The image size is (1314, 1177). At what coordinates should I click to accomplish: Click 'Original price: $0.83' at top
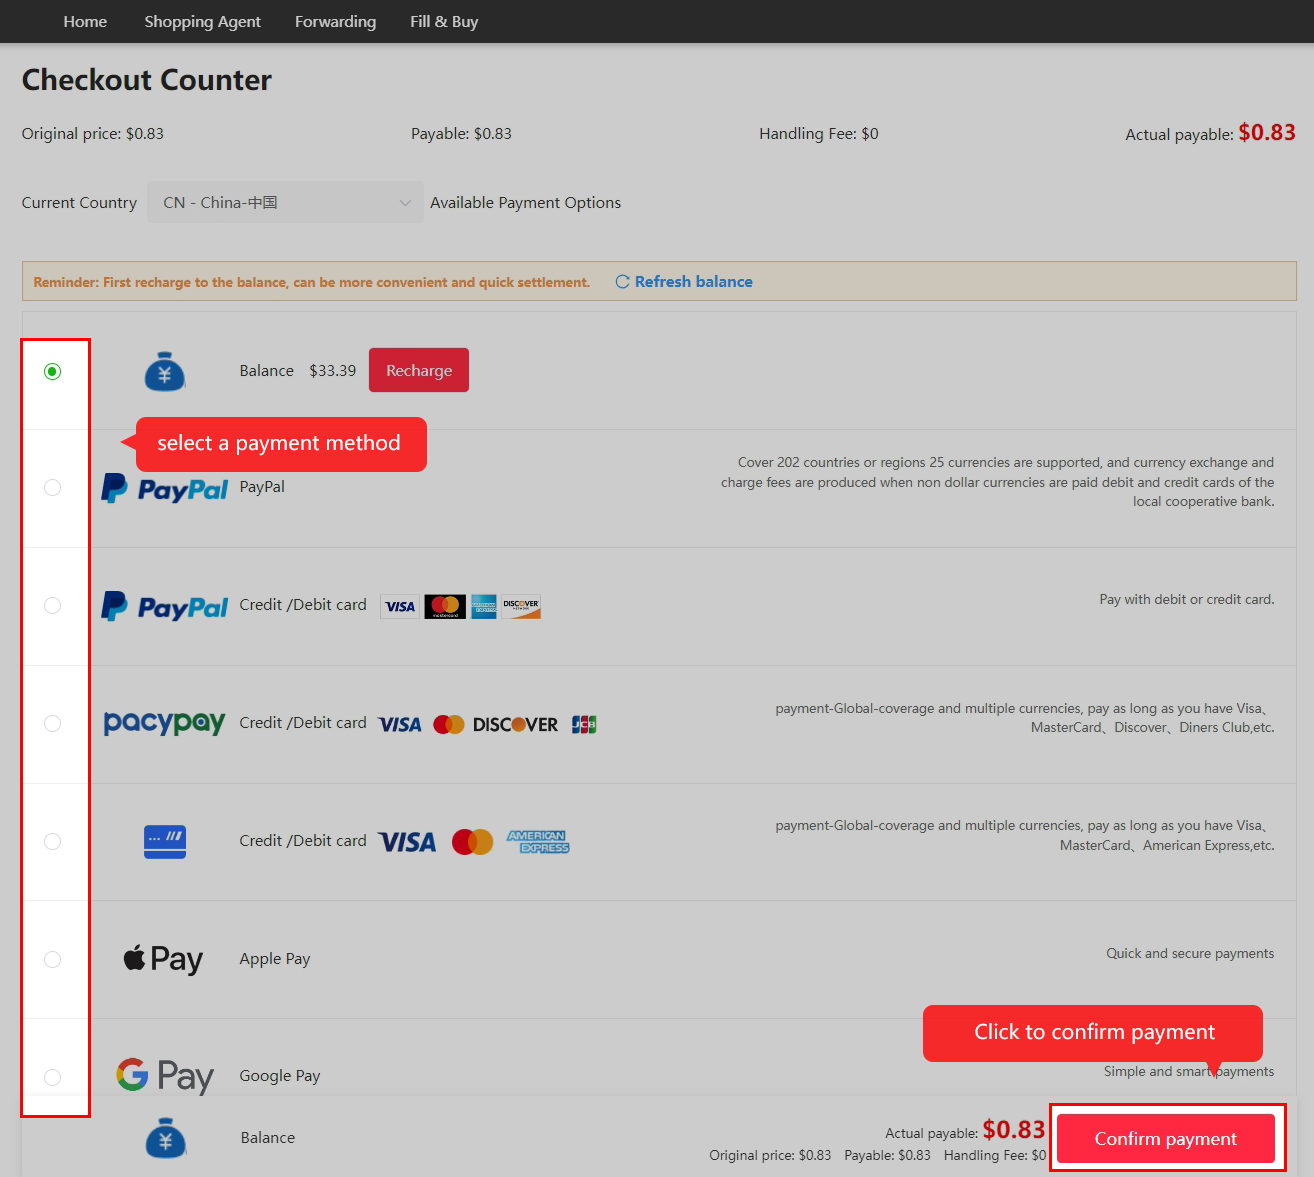[93, 133]
